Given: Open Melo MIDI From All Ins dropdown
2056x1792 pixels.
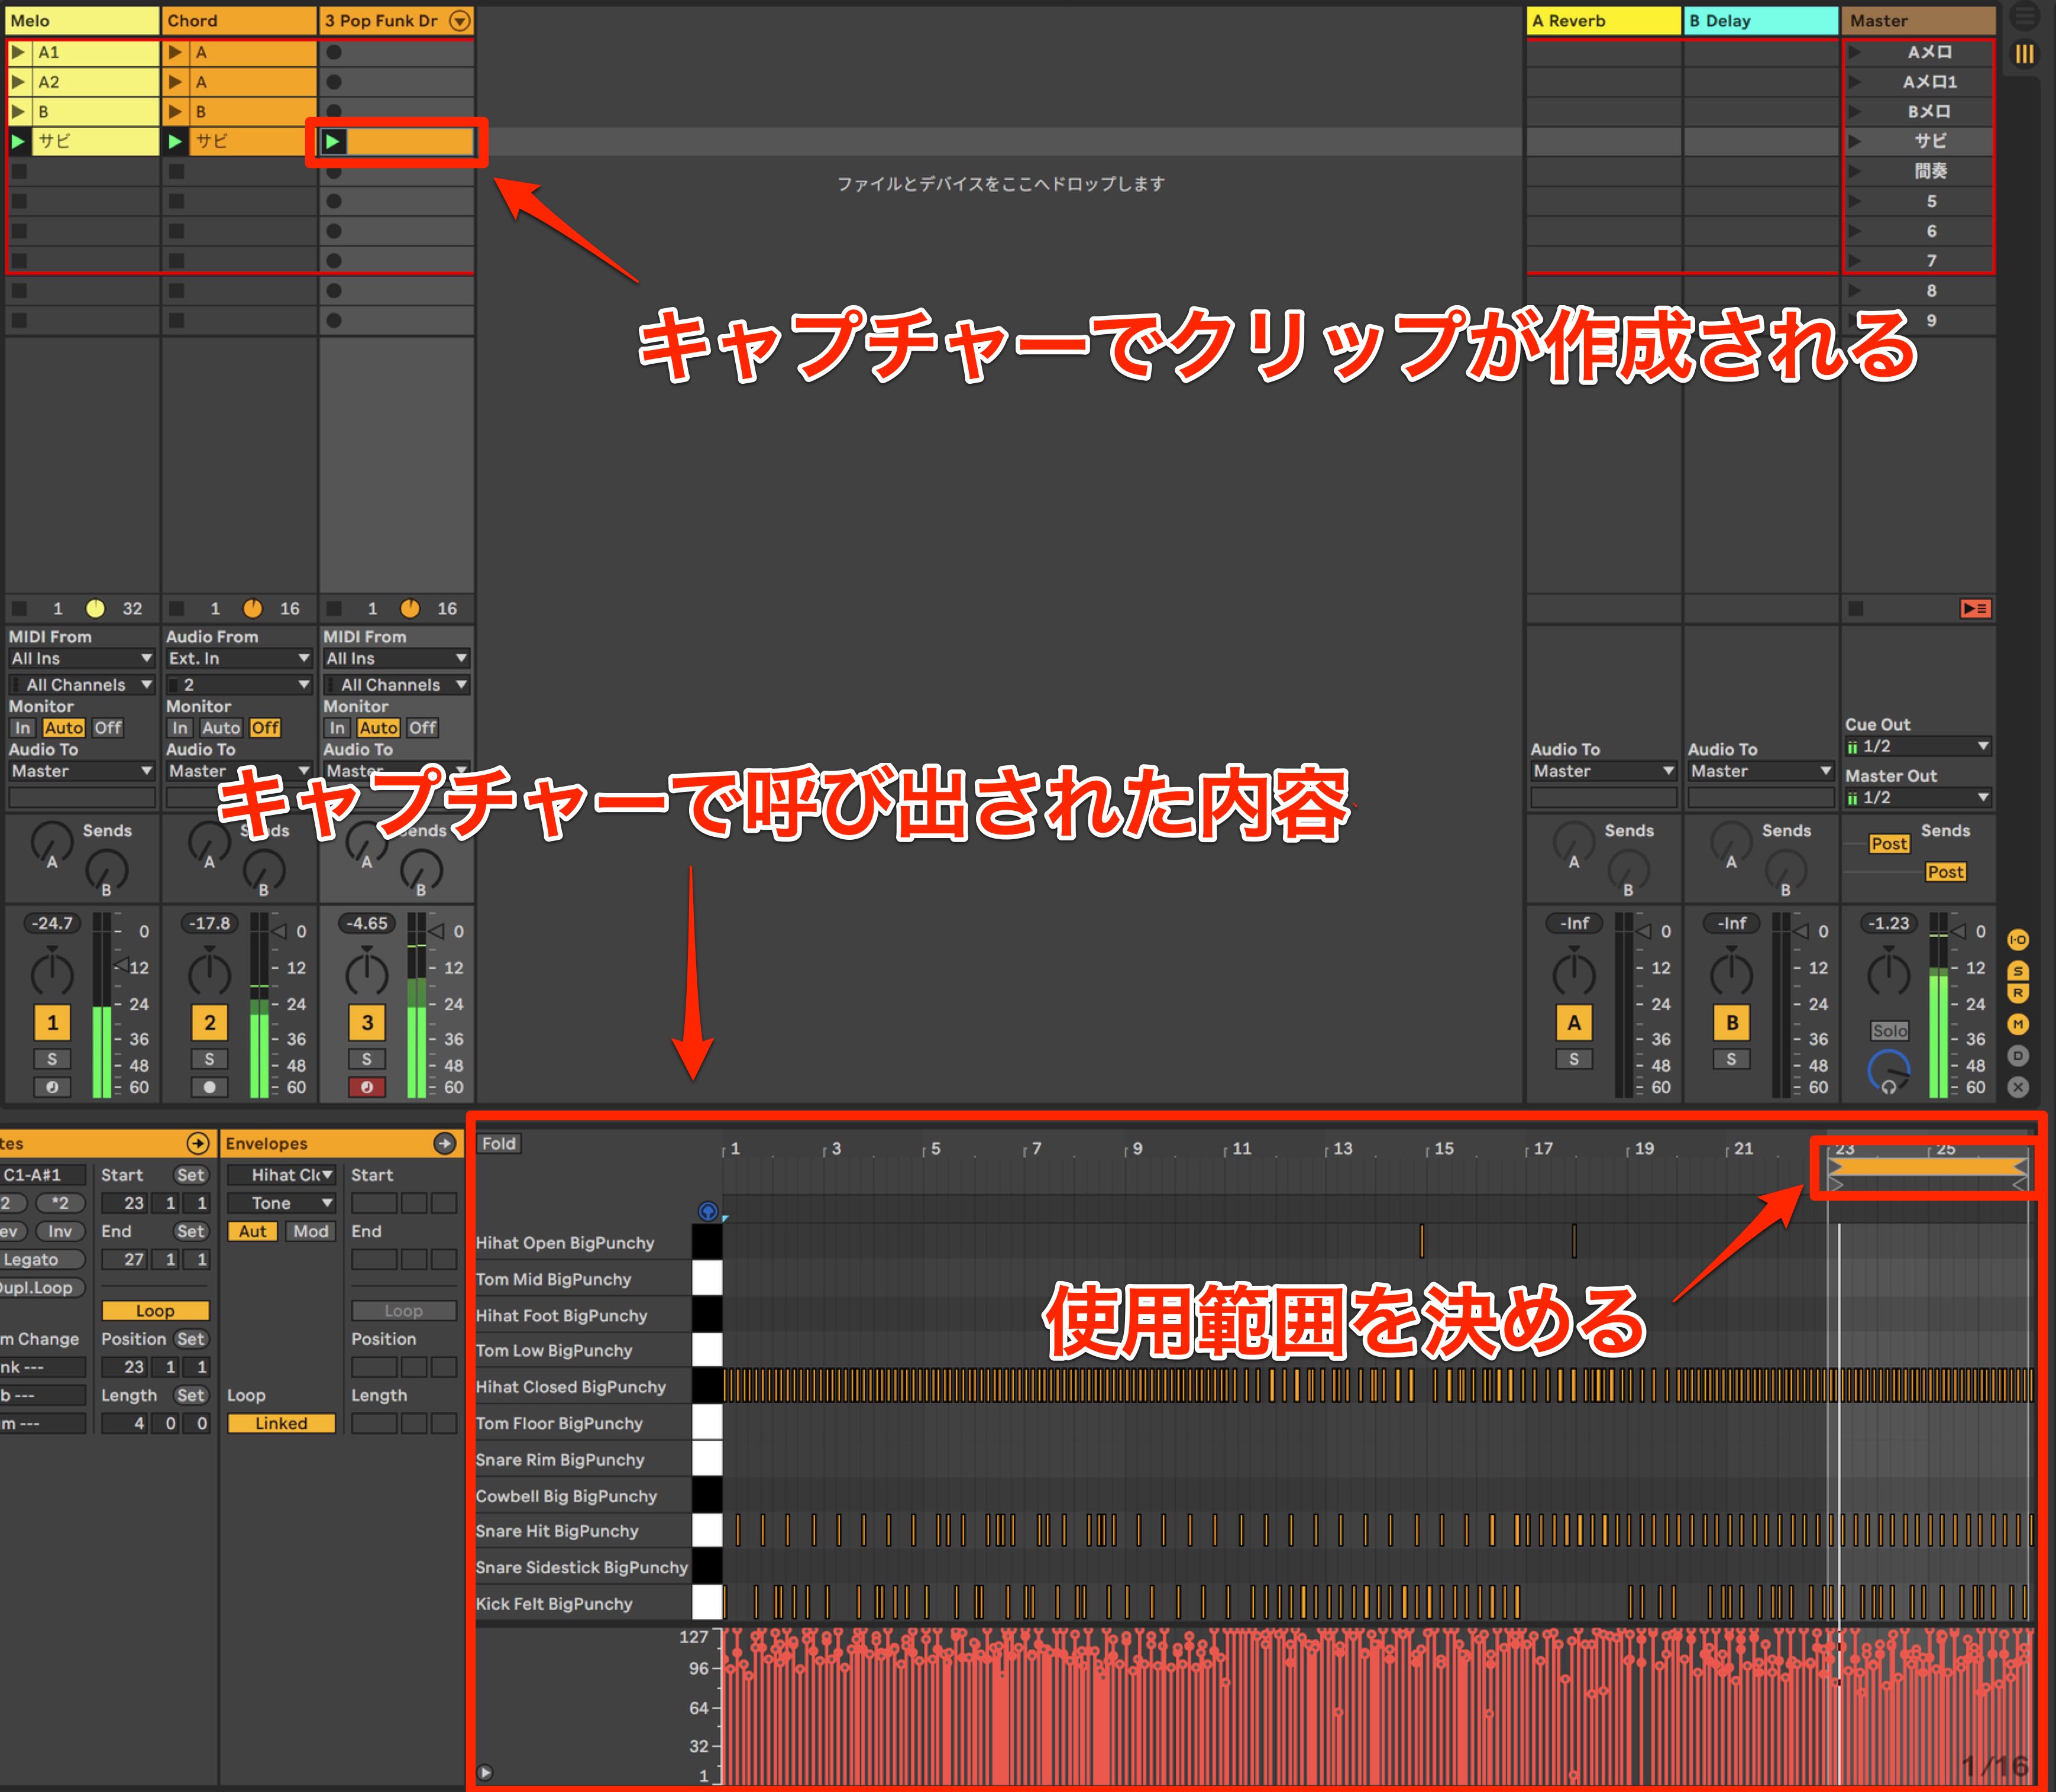Looking at the screenshot, I should (x=81, y=658).
